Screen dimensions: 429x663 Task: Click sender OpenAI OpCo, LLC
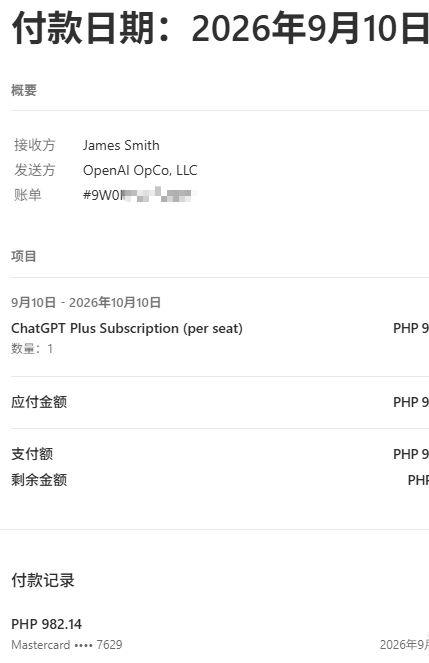coord(140,170)
